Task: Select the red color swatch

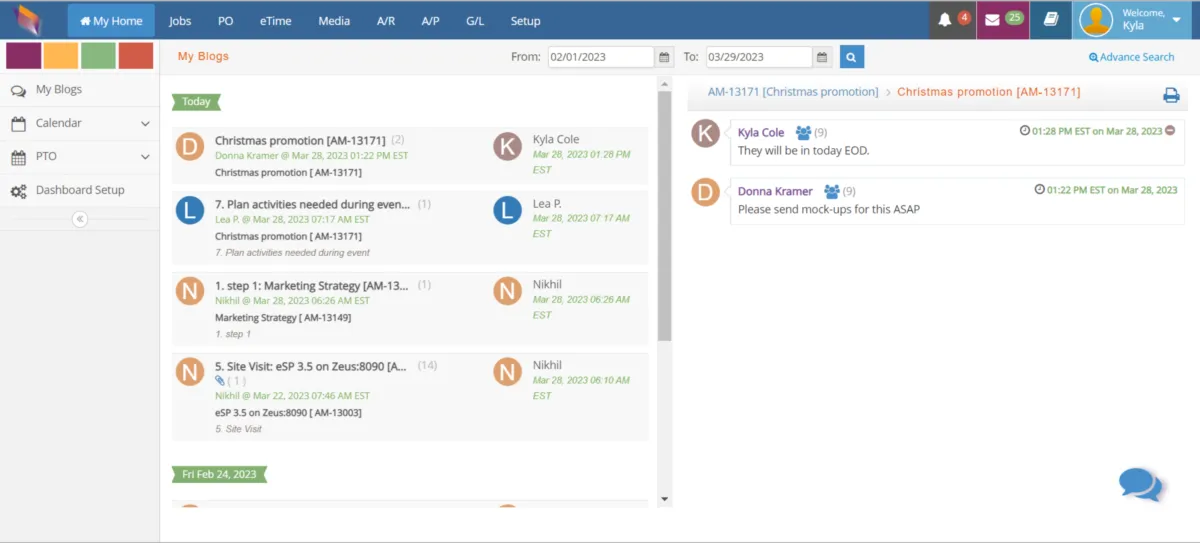Action: 135,56
